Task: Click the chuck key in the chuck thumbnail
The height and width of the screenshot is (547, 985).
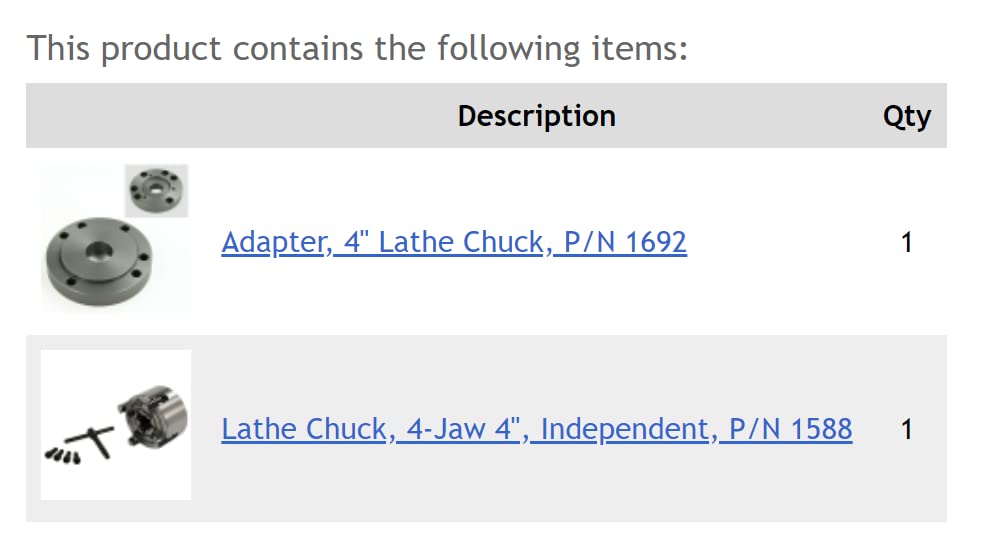Action: coord(93,438)
